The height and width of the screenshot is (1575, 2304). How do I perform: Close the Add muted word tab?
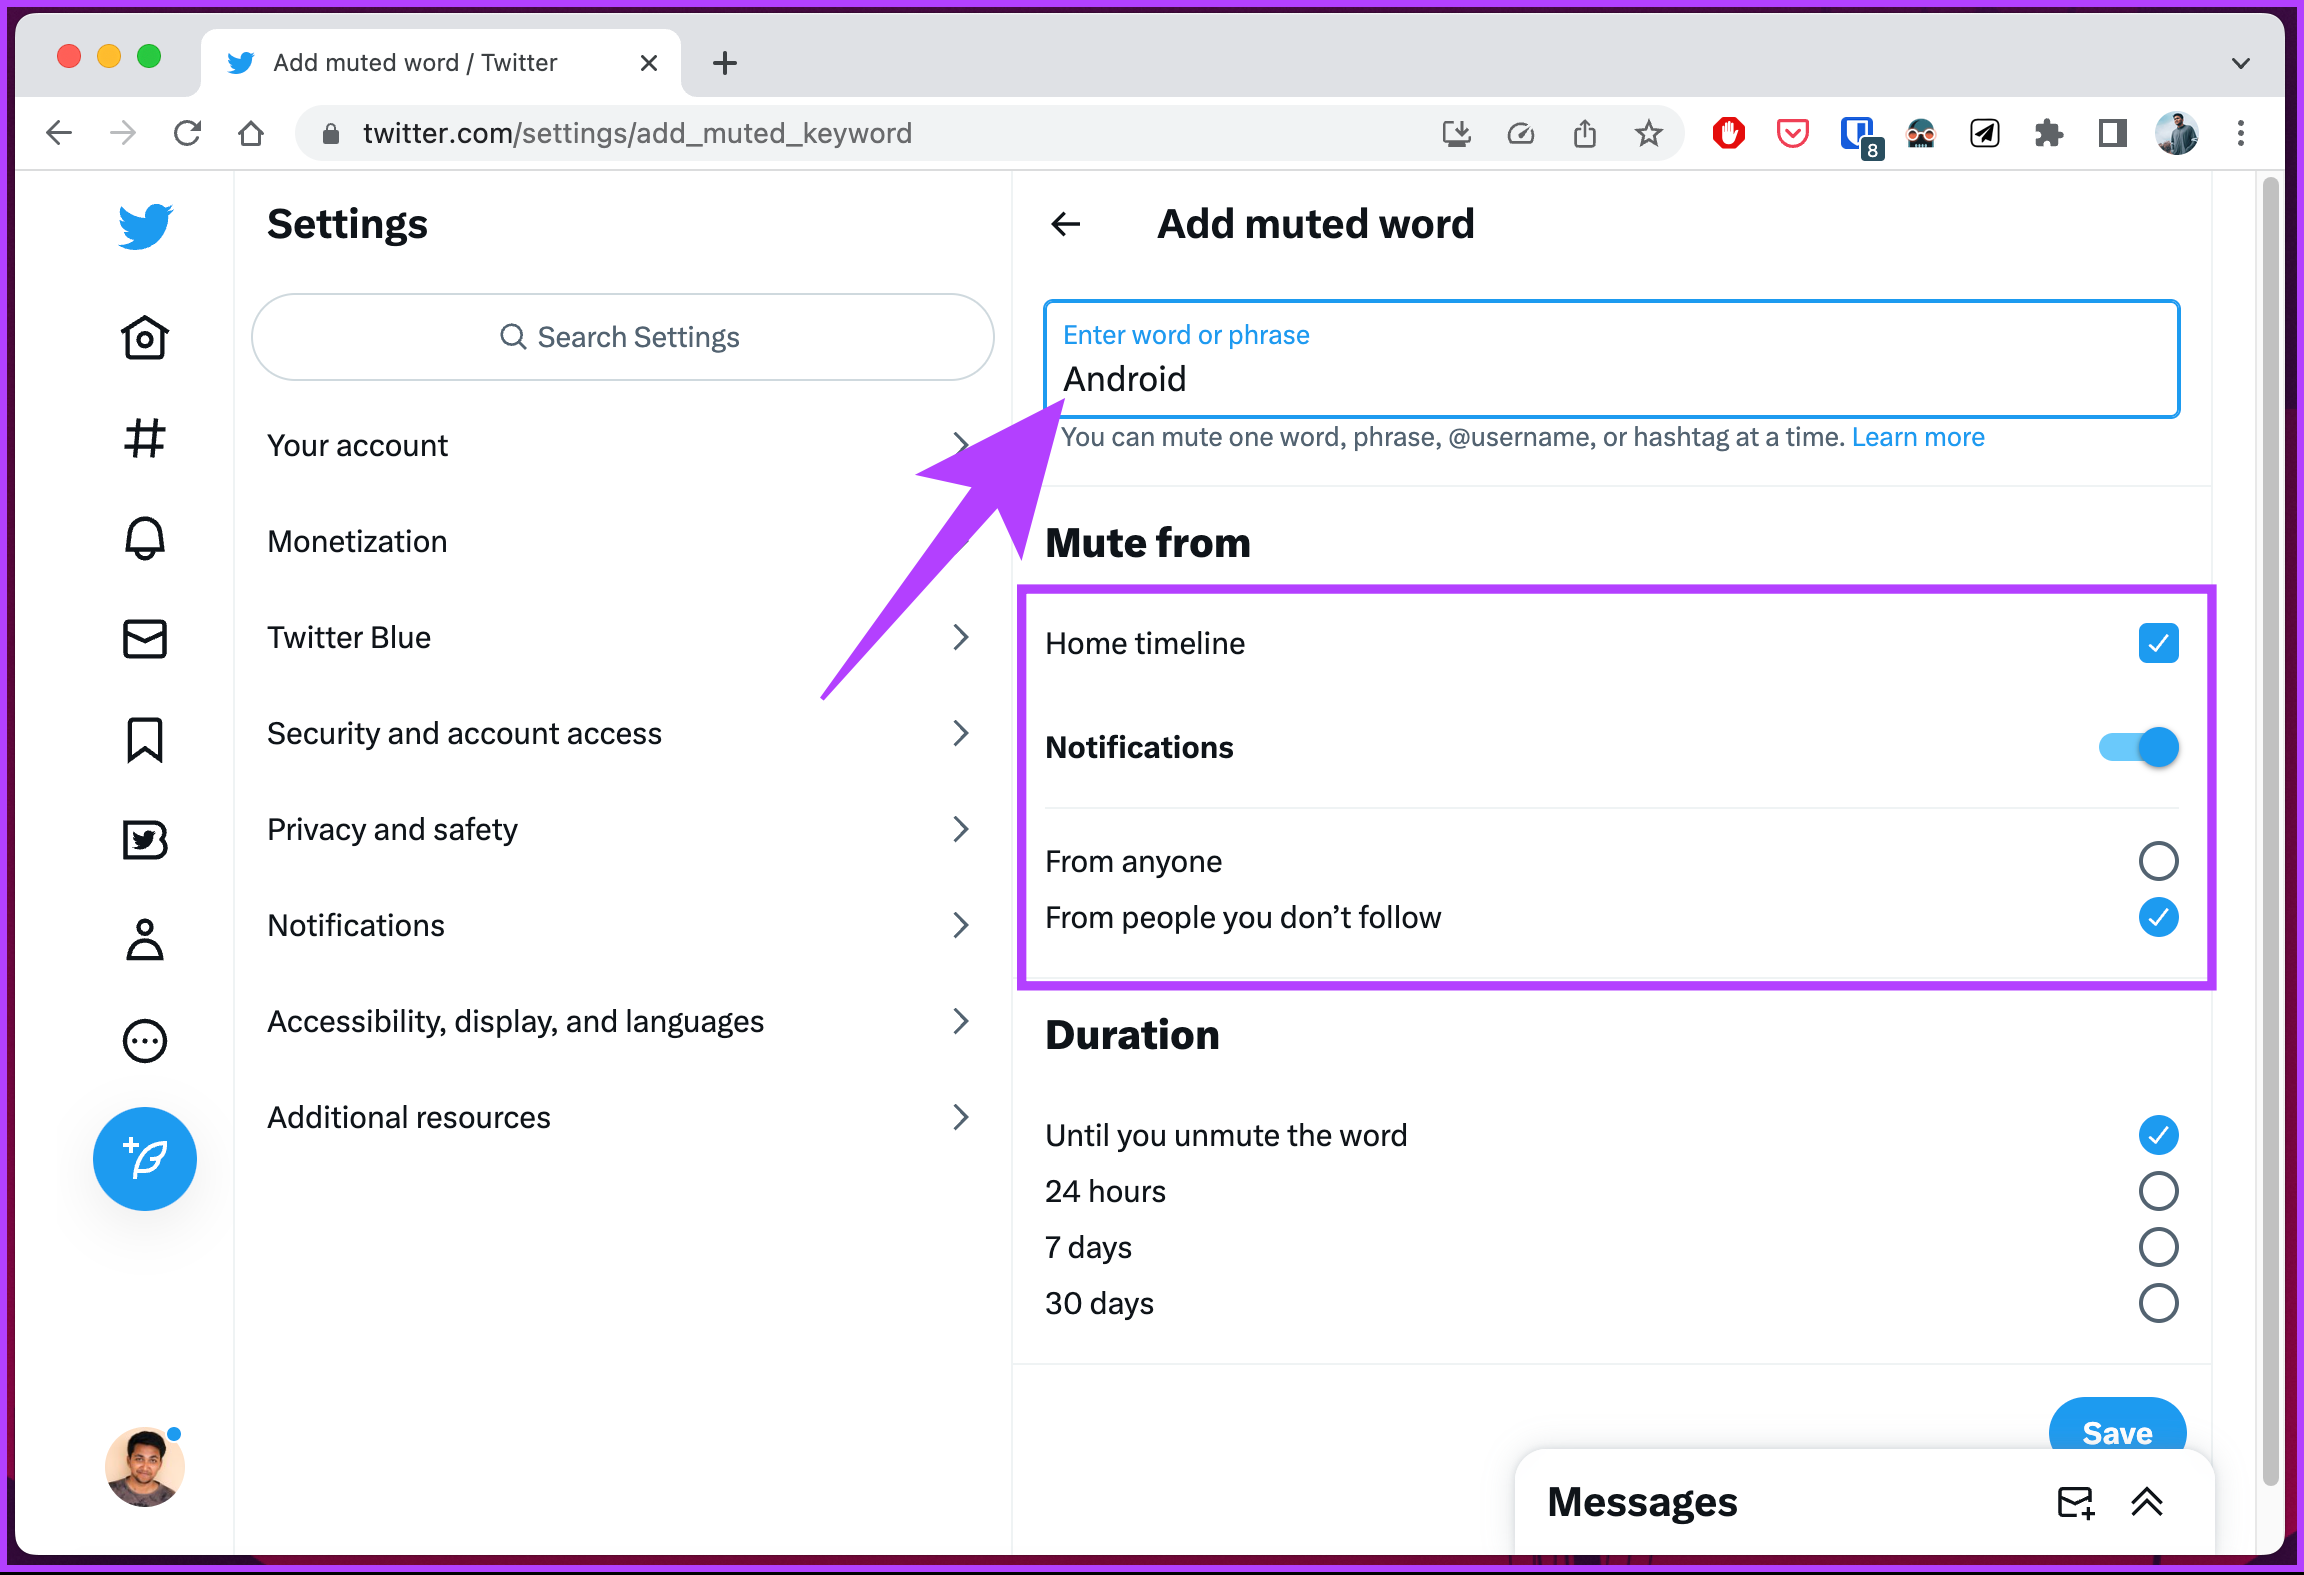click(x=649, y=63)
